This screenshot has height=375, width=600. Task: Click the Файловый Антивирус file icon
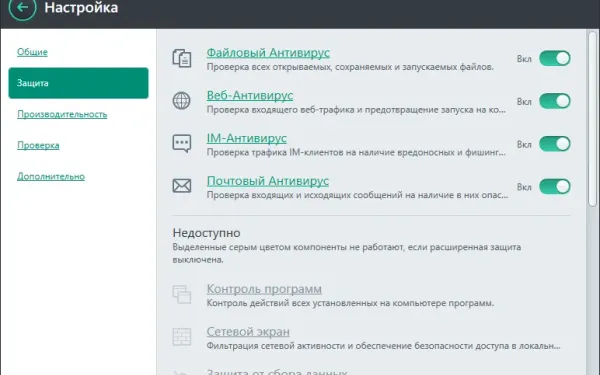click(x=182, y=59)
